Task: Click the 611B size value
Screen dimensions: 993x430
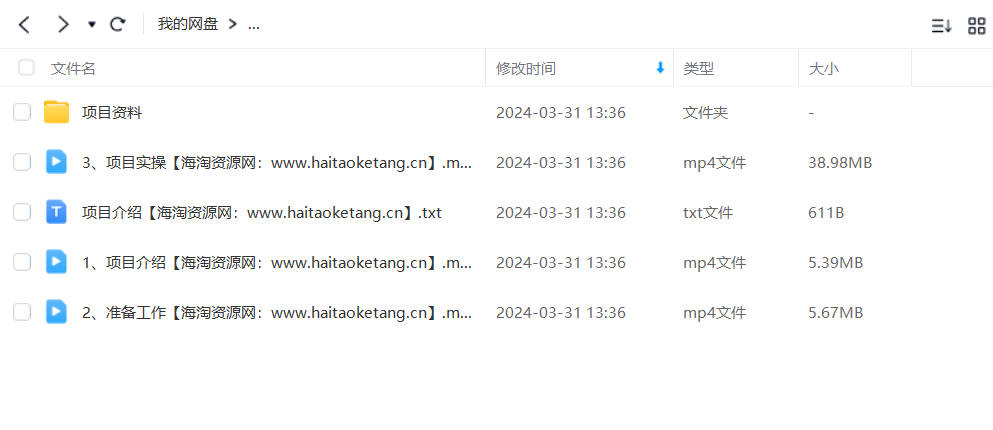Action: 826,213
